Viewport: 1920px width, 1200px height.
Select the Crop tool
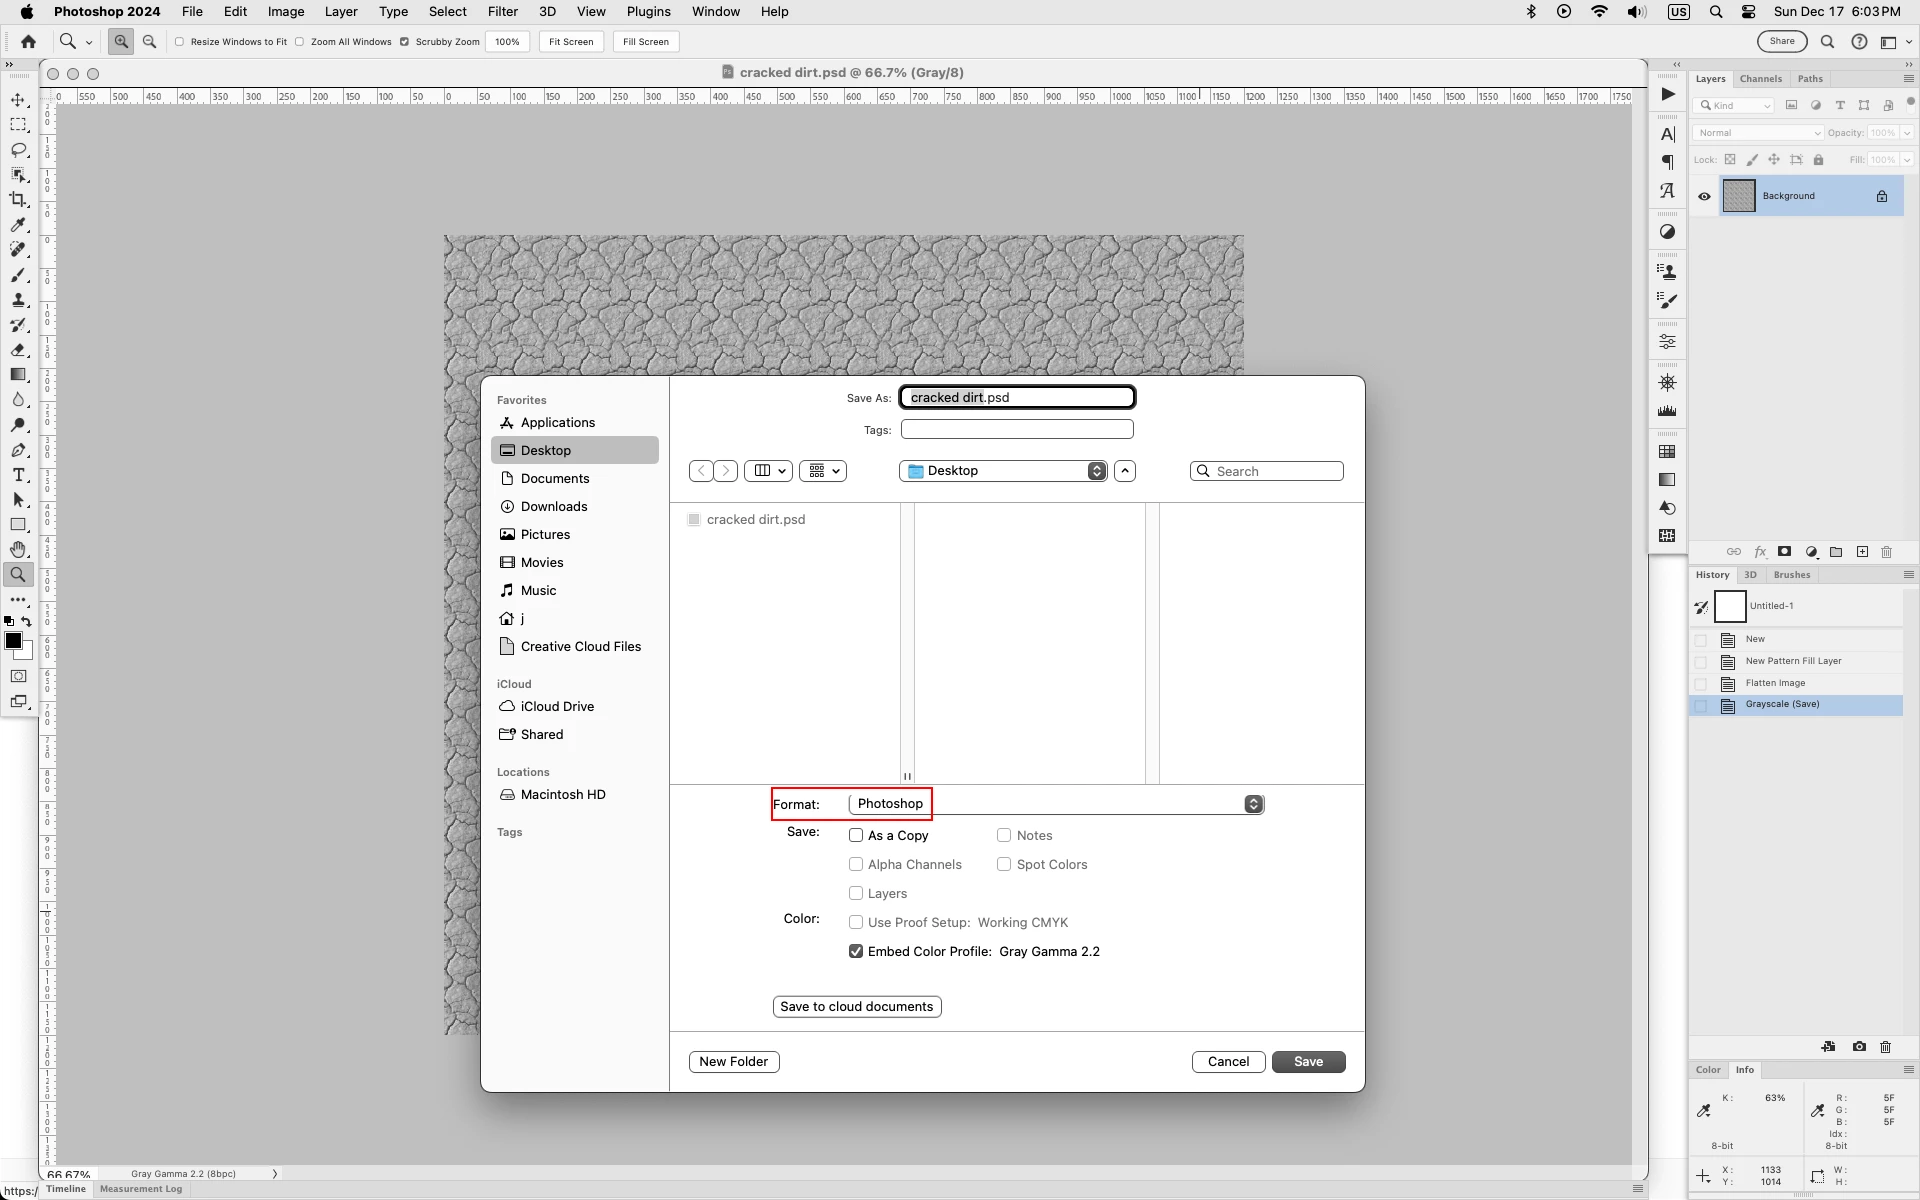tap(18, 200)
